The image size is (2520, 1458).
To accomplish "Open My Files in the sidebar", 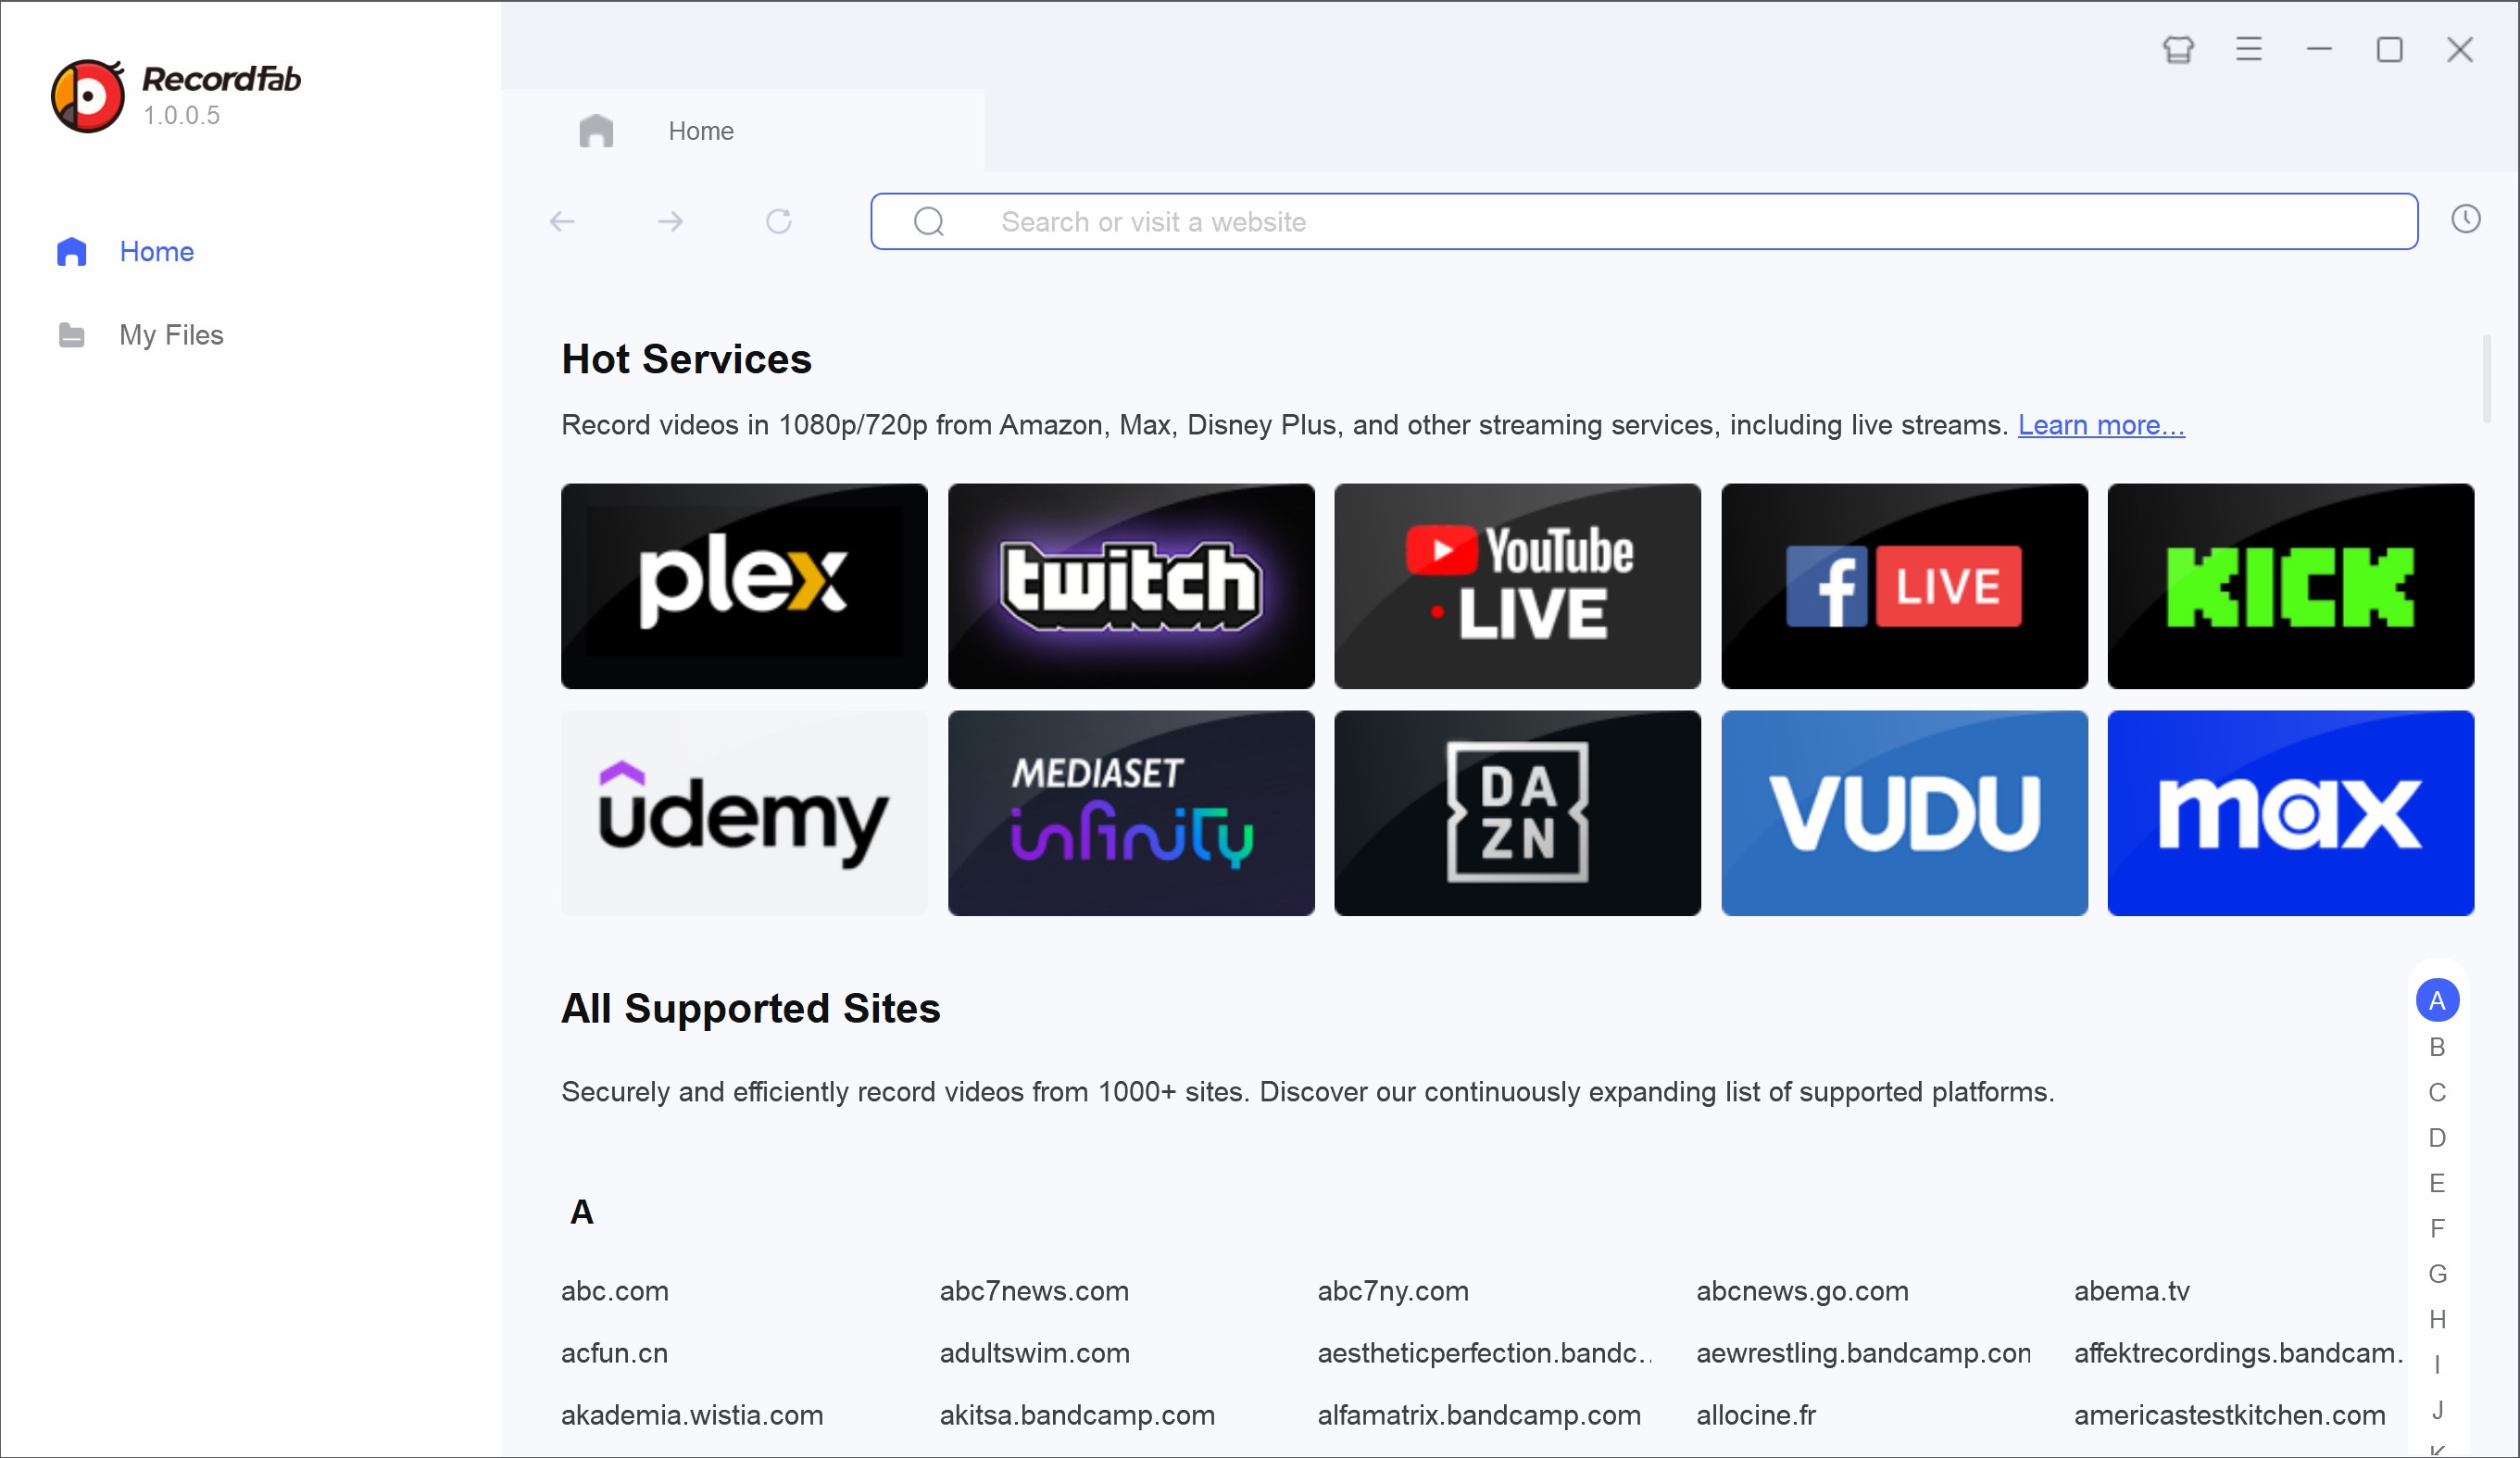I will (x=140, y=335).
